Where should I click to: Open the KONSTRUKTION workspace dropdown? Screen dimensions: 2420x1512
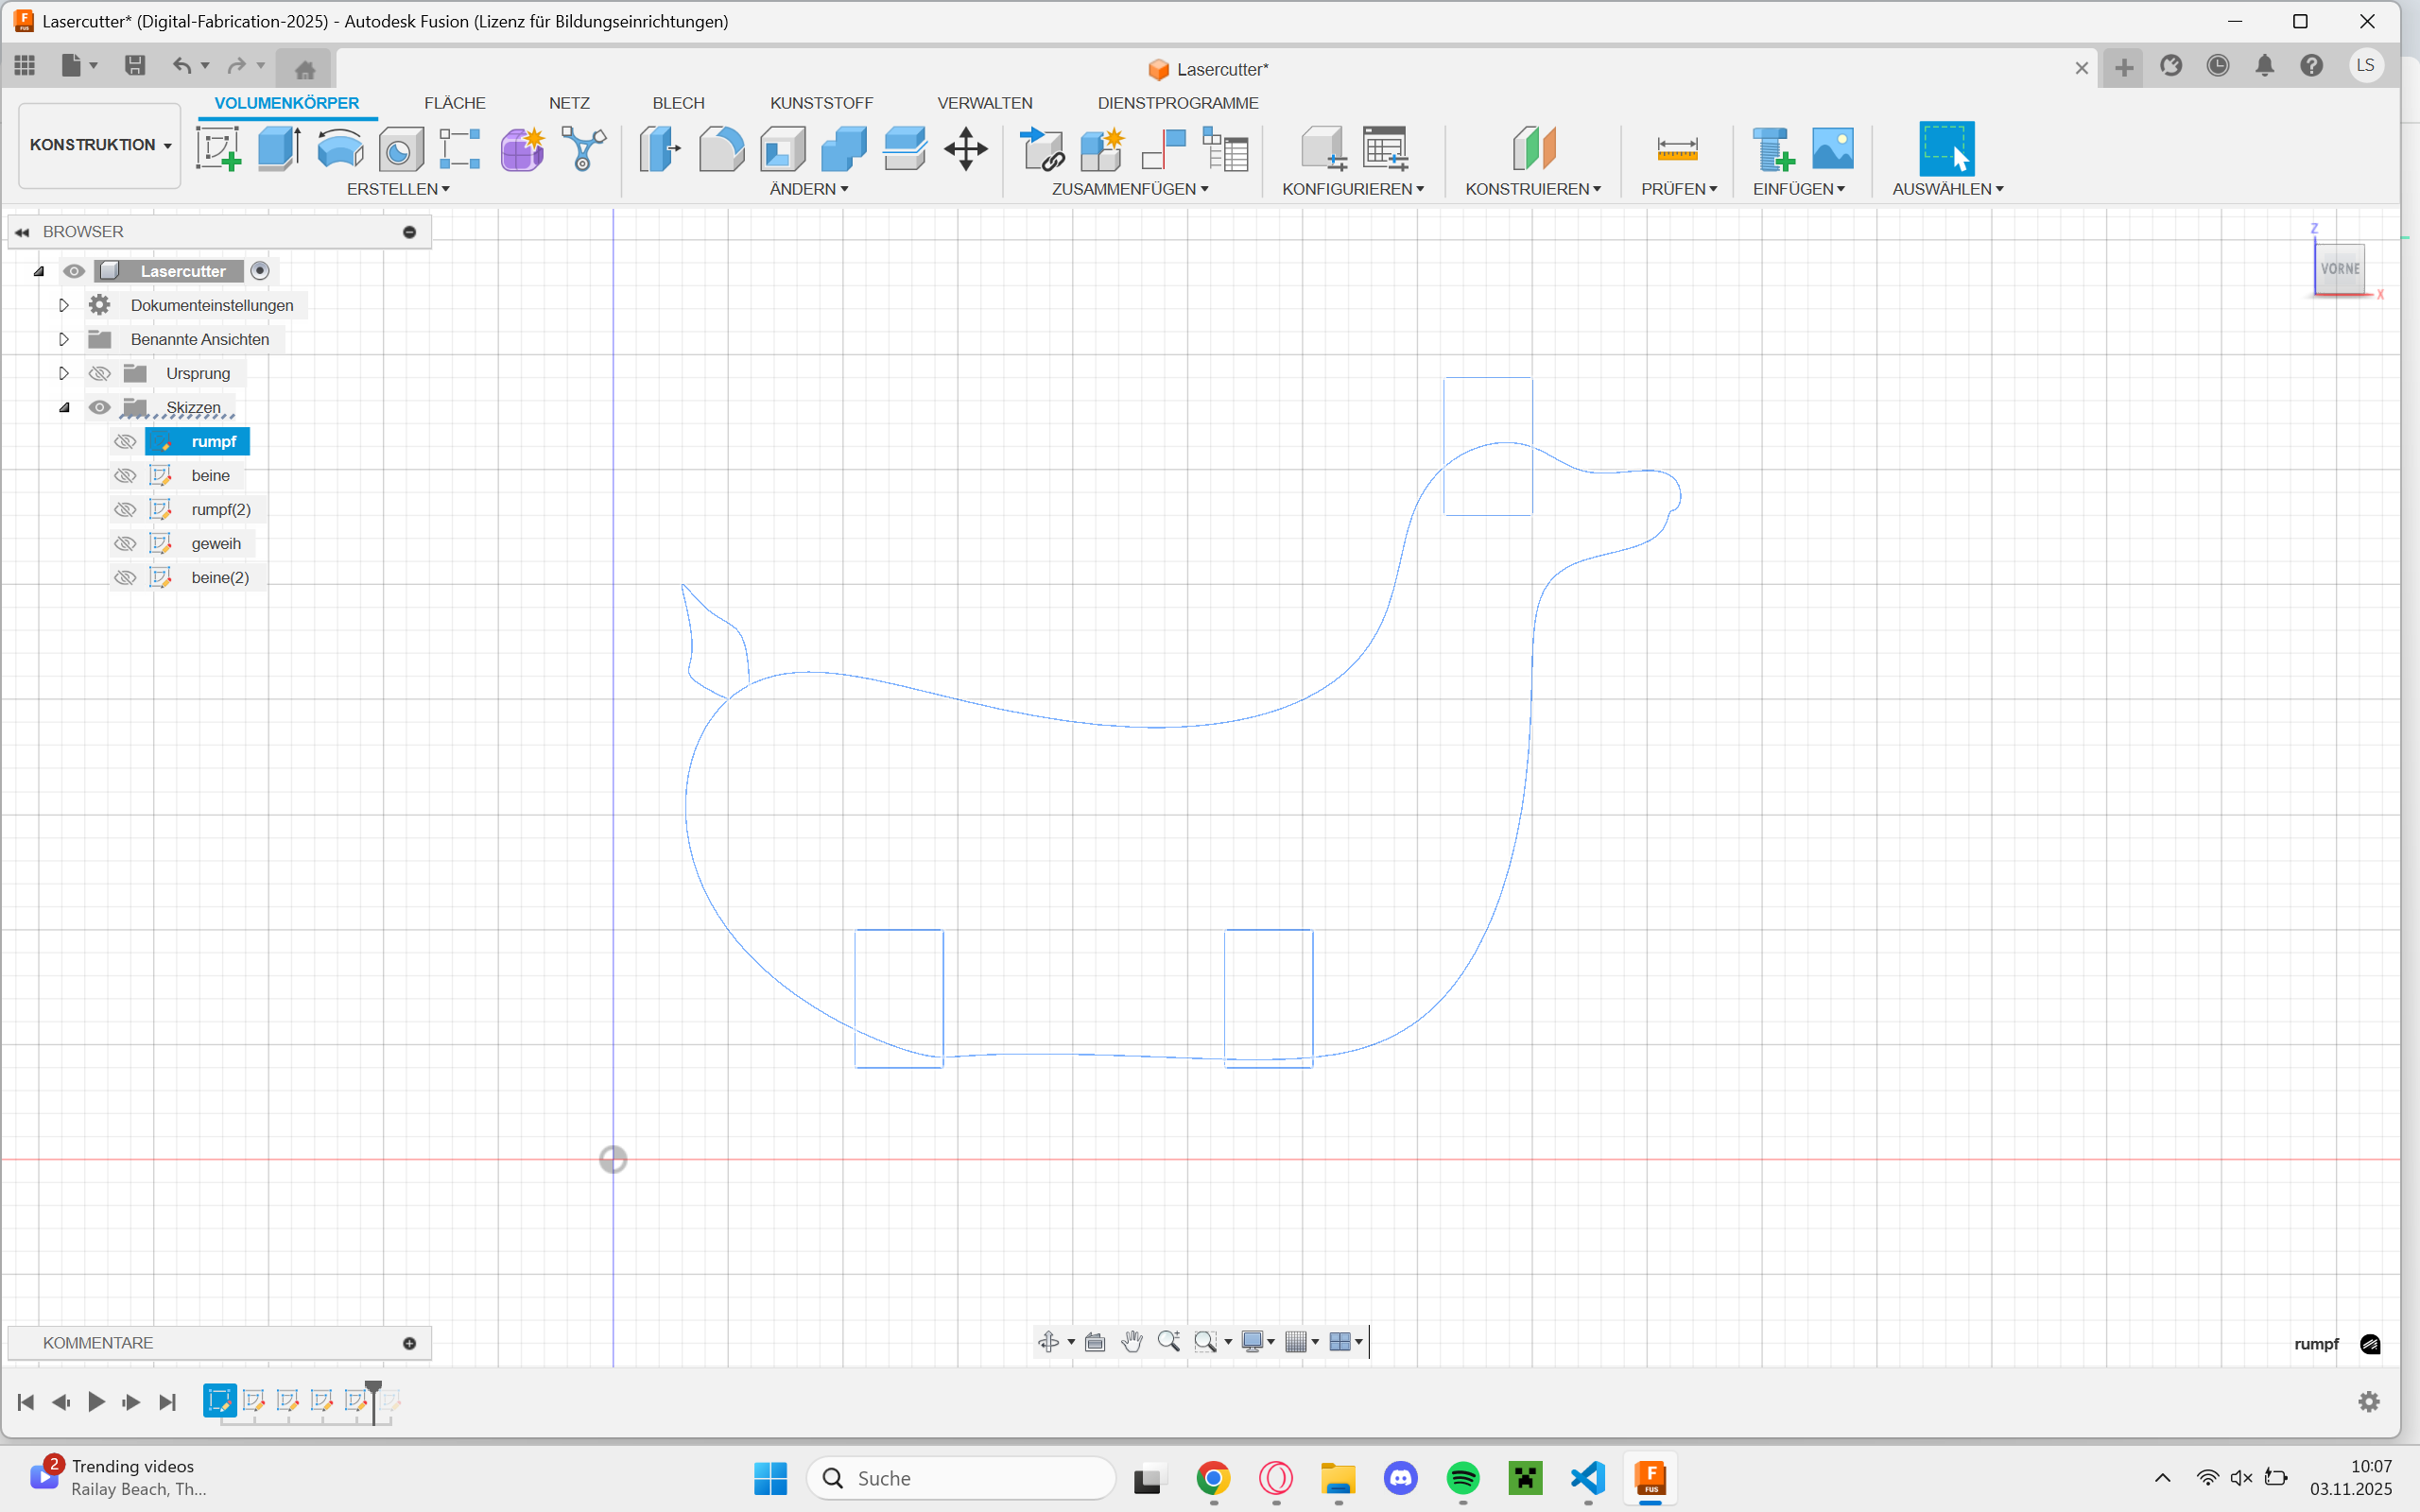pyautogui.click(x=99, y=145)
